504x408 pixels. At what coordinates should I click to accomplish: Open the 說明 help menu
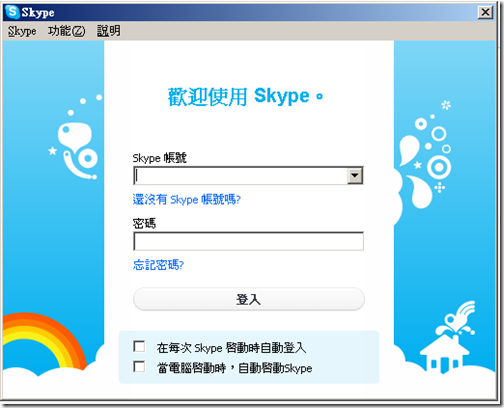coord(109,31)
